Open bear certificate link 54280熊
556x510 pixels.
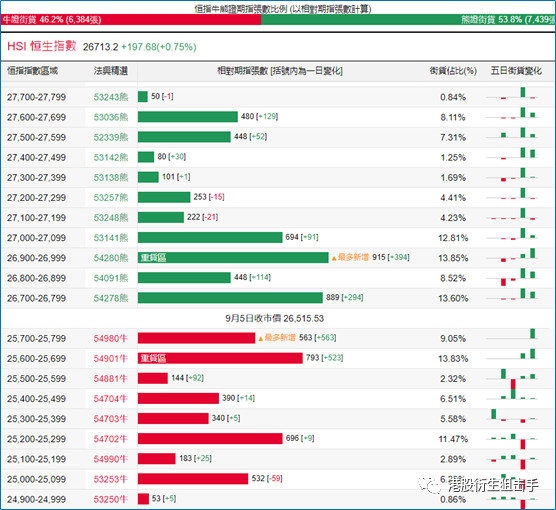[111, 258]
